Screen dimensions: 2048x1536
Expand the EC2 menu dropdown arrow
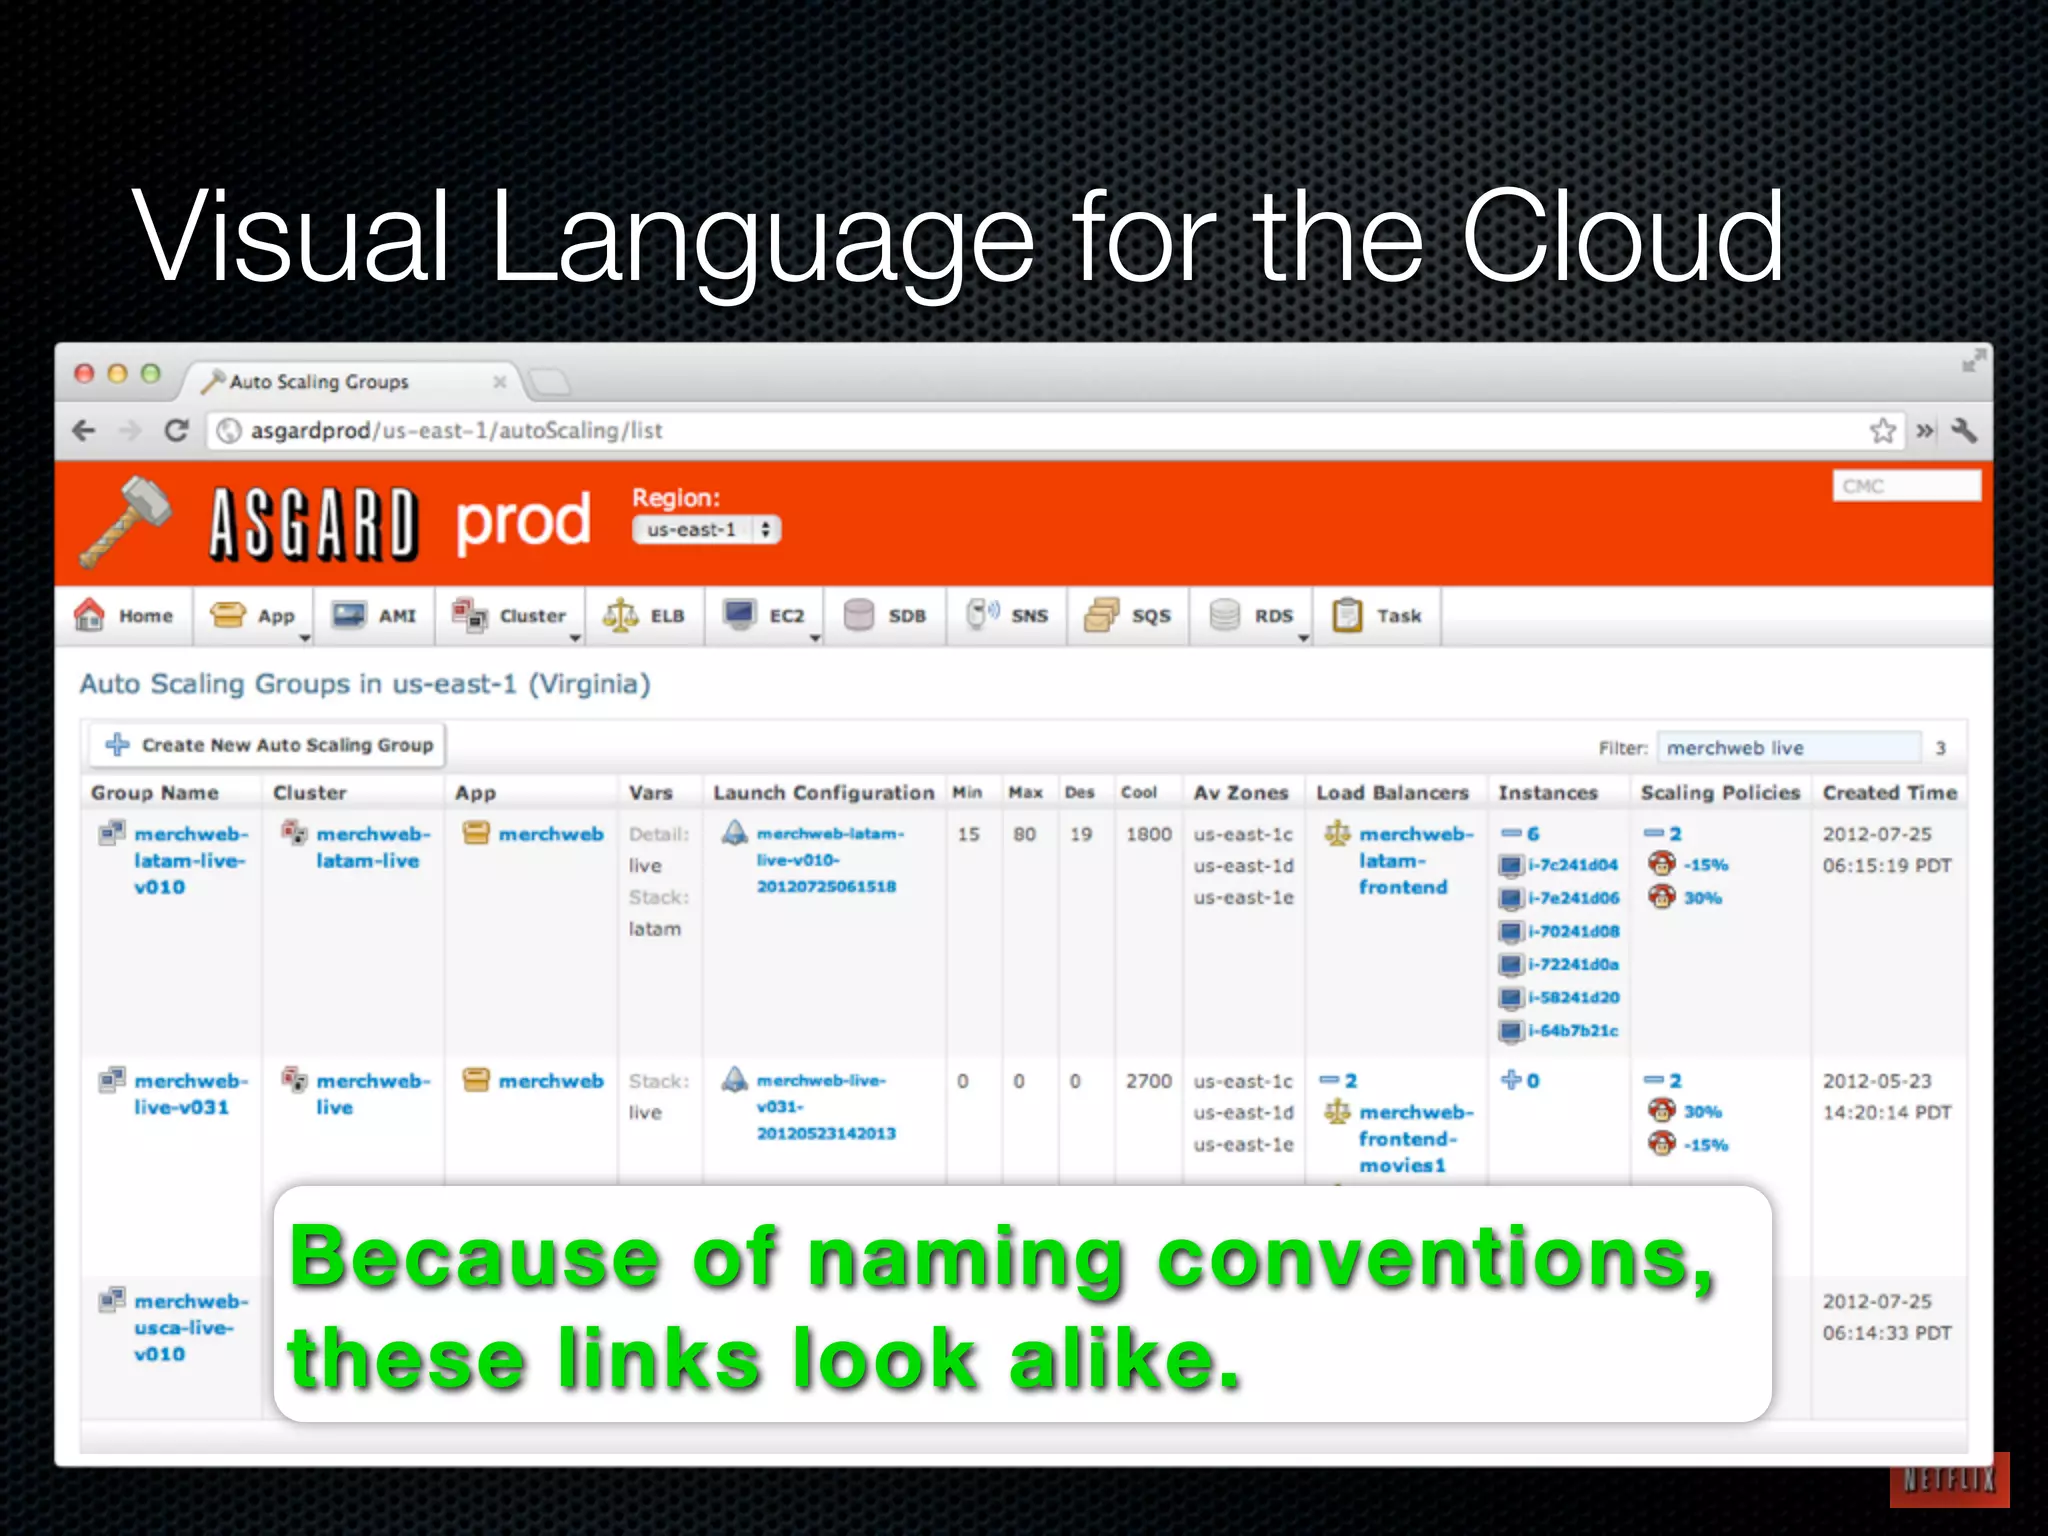pos(815,638)
